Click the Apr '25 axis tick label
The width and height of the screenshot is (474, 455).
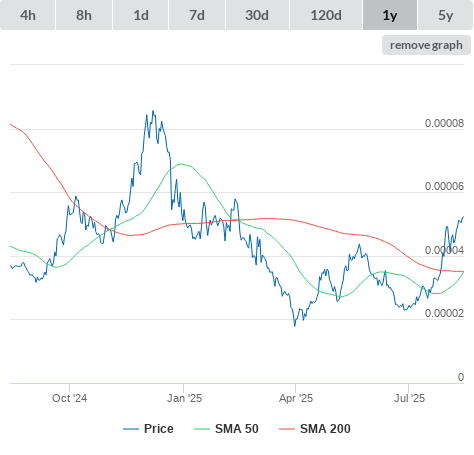point(296,398)
